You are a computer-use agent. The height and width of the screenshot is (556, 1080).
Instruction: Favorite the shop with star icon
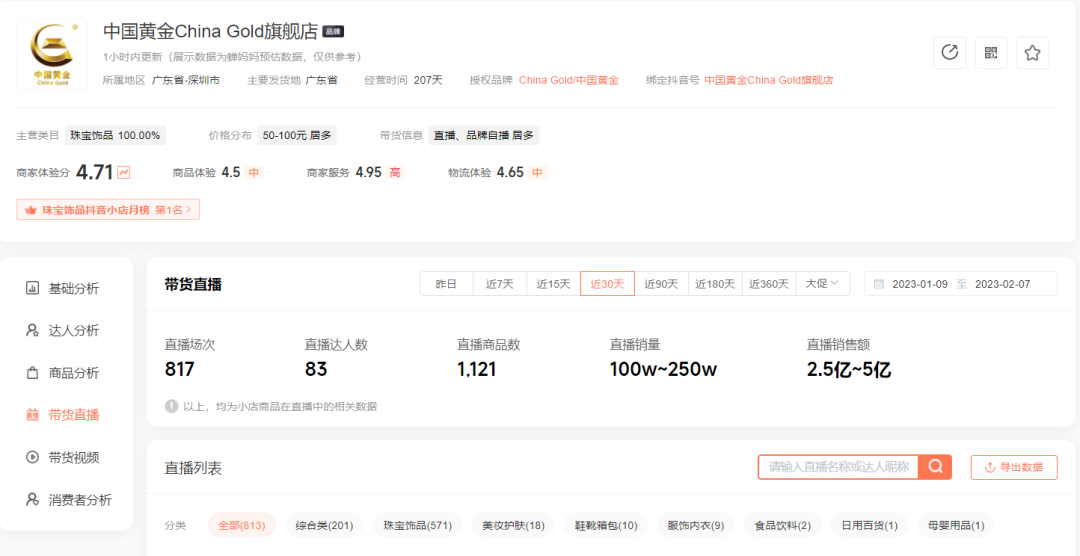pos(1032,52)
